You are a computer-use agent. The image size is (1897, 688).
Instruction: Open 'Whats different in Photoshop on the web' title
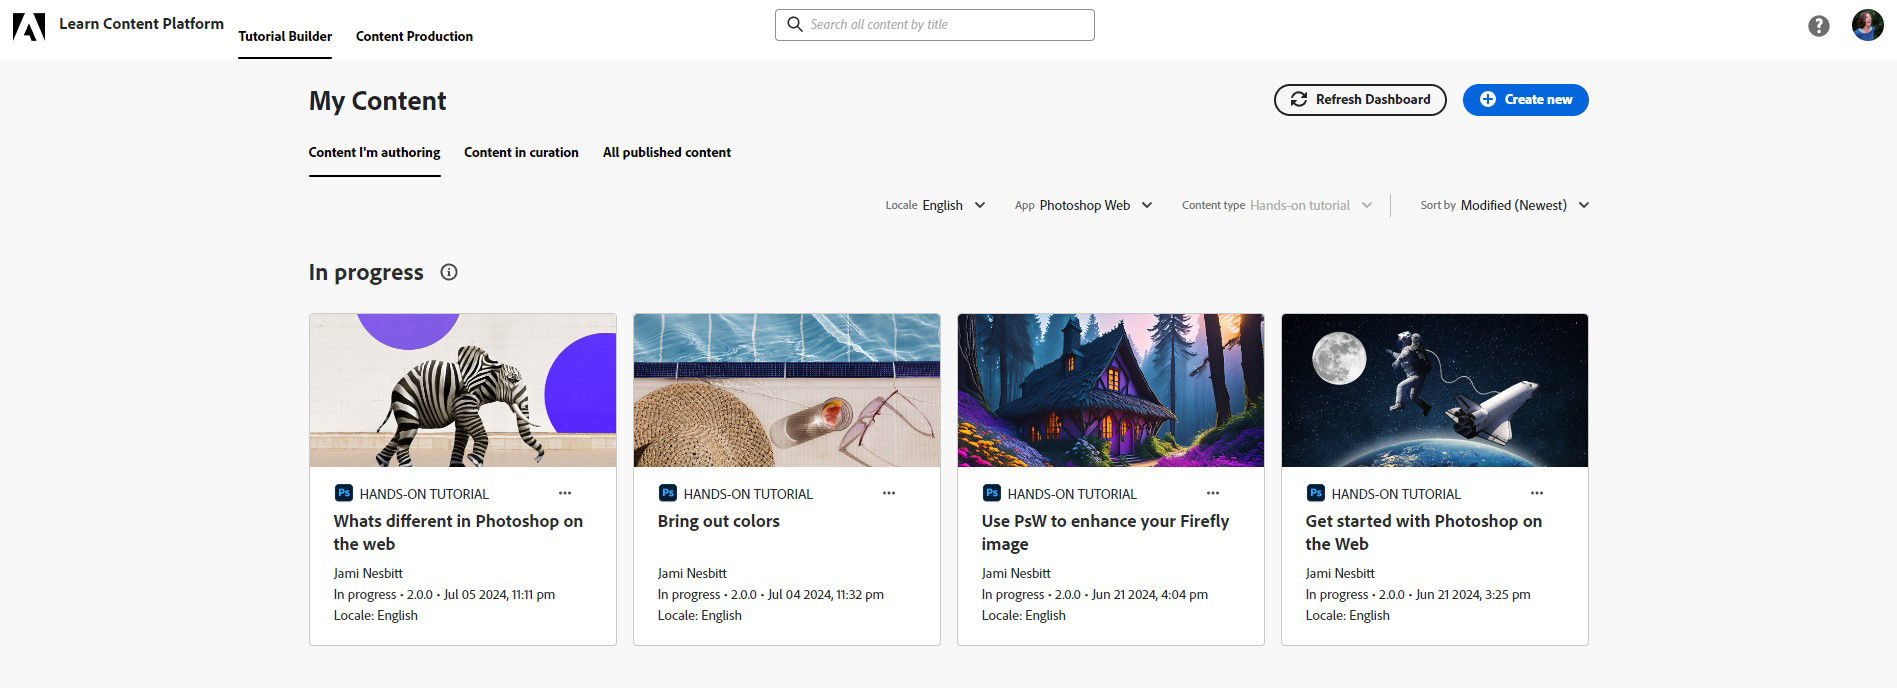(x=458, y=532)
